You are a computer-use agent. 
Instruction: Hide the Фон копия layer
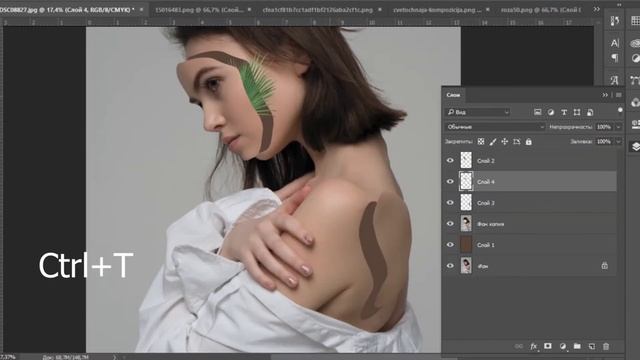point(450,224)
